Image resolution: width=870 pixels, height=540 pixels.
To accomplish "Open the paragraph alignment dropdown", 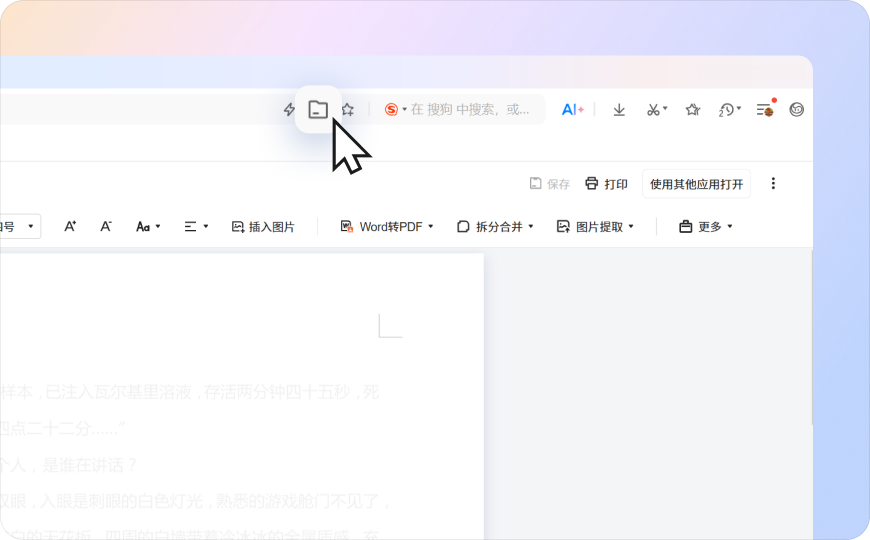I will click(x=196, y=226).
